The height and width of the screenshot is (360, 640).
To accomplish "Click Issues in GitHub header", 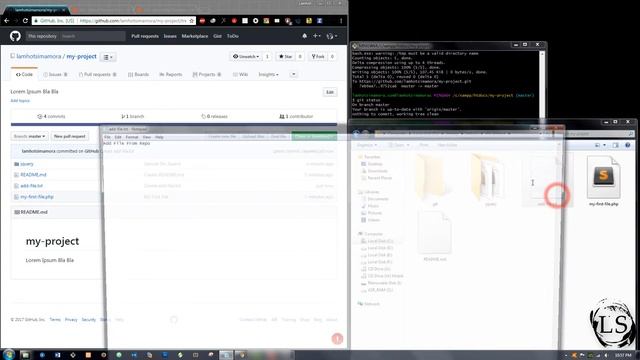I will (x=170, y=36).
